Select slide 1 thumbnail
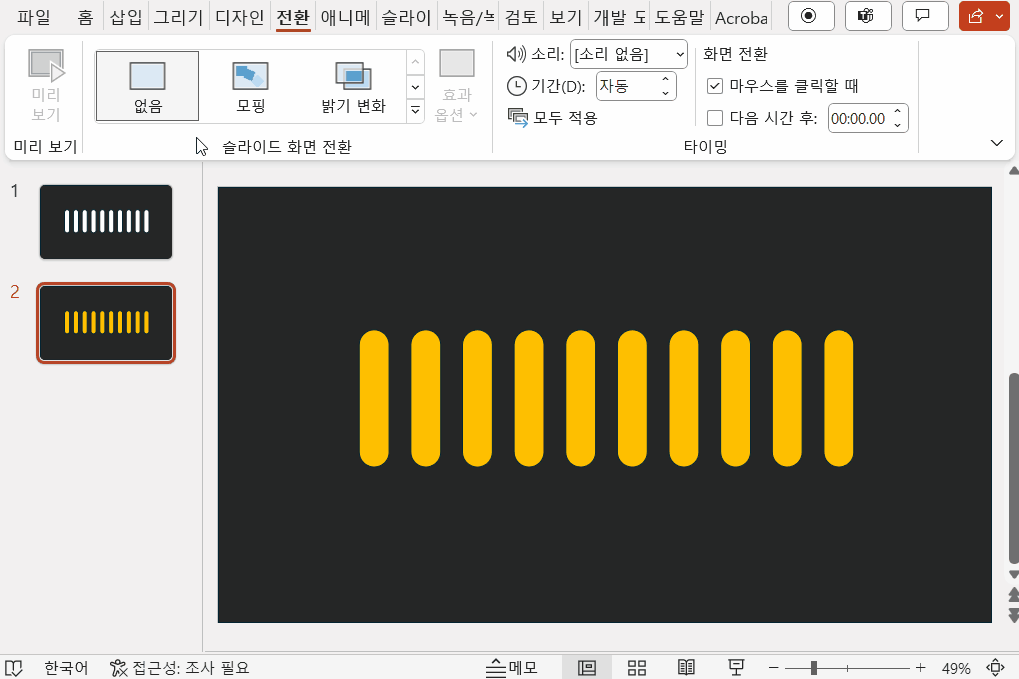 (106, 222)
